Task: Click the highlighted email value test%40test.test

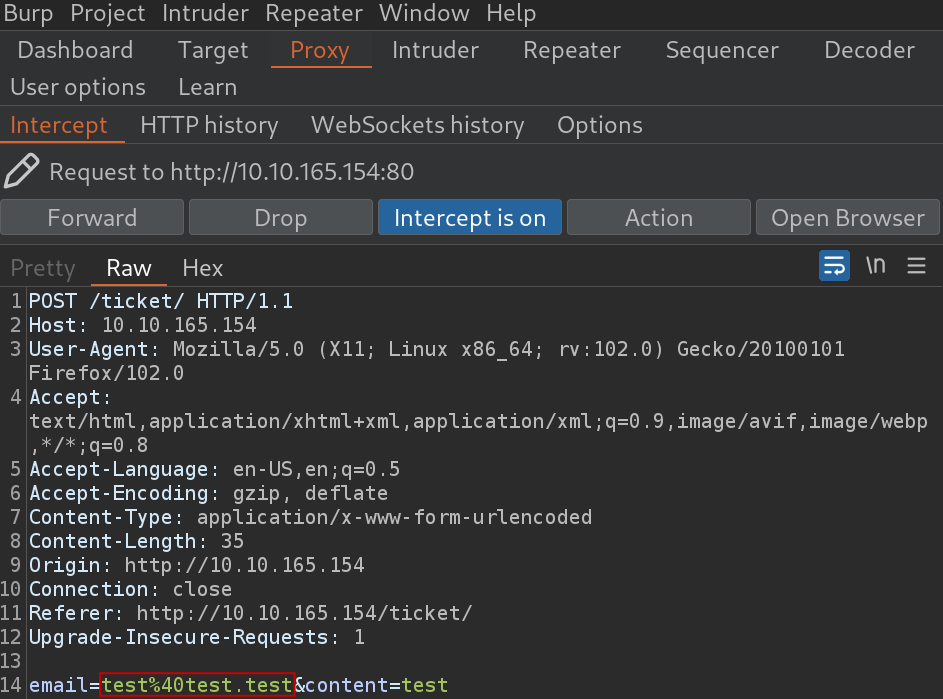Action: tap(197, 685)
